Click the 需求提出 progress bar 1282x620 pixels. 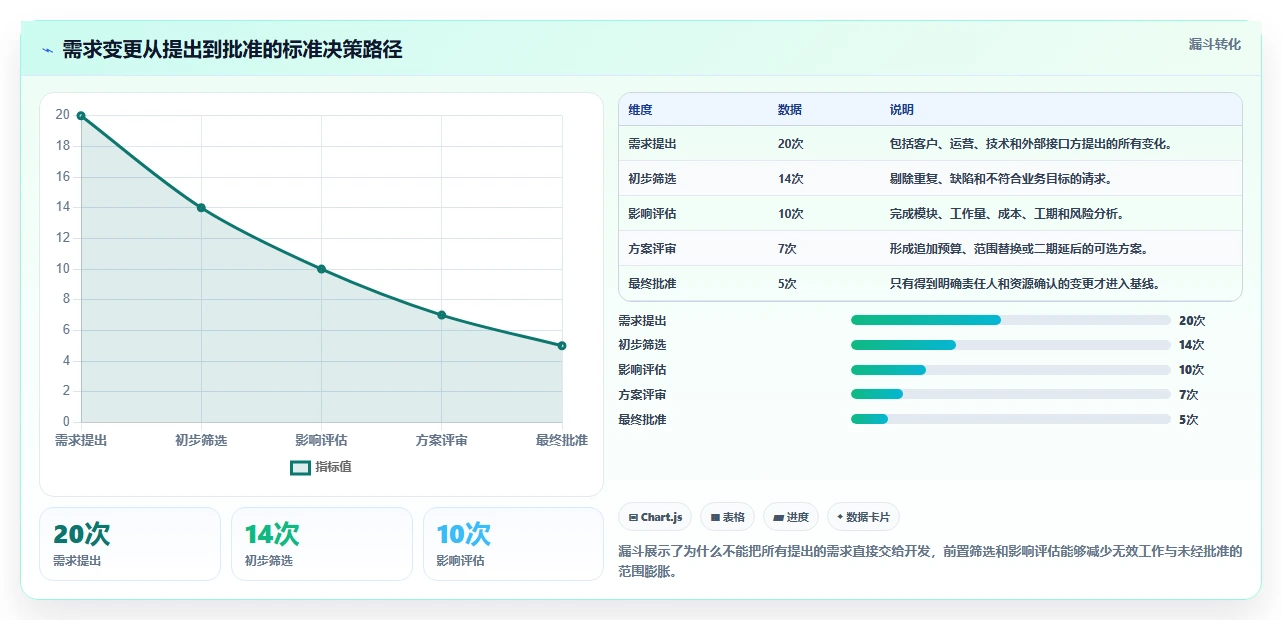coord(1010,320)
